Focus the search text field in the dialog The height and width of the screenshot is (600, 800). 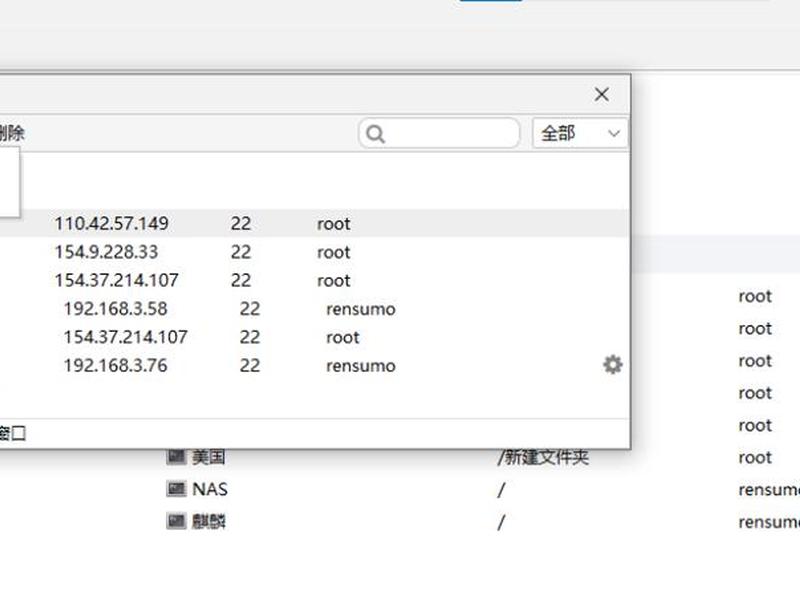(439, 134)
